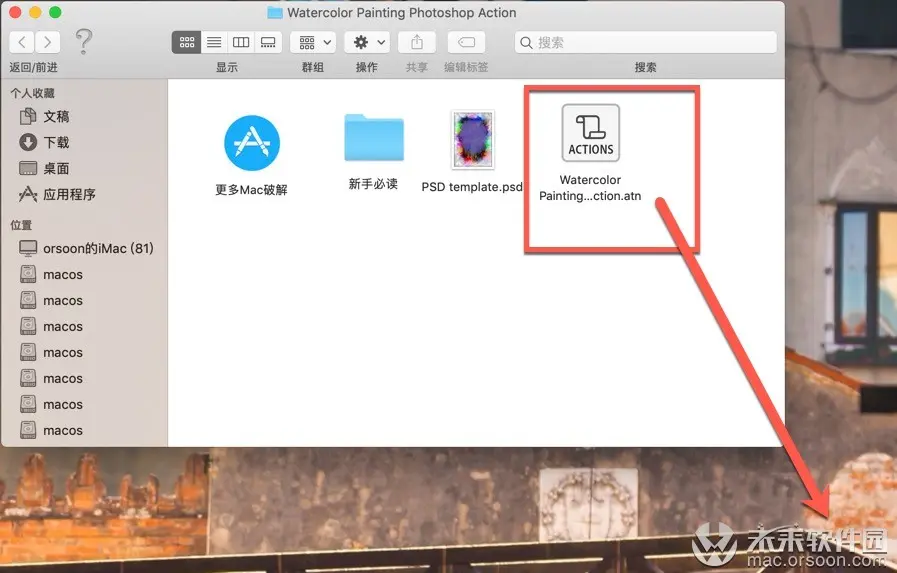
Task: Click the edit tags (编辑标签) button
Action: coord(466,42)
